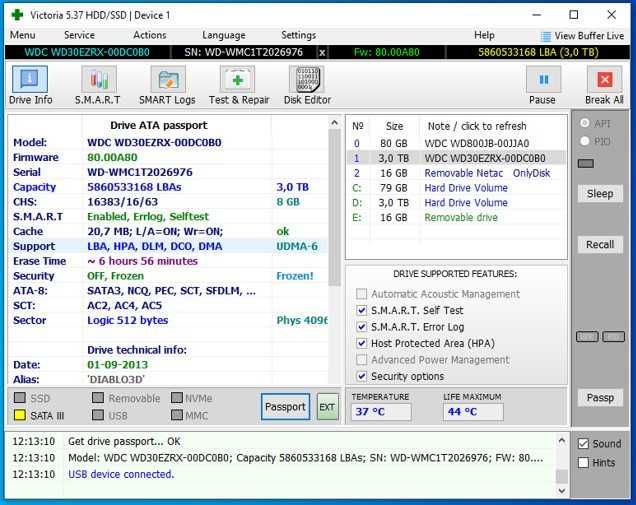Click the UDMA-6 support value
This screenshot has height=505, width=636.
tap(297, 247)
